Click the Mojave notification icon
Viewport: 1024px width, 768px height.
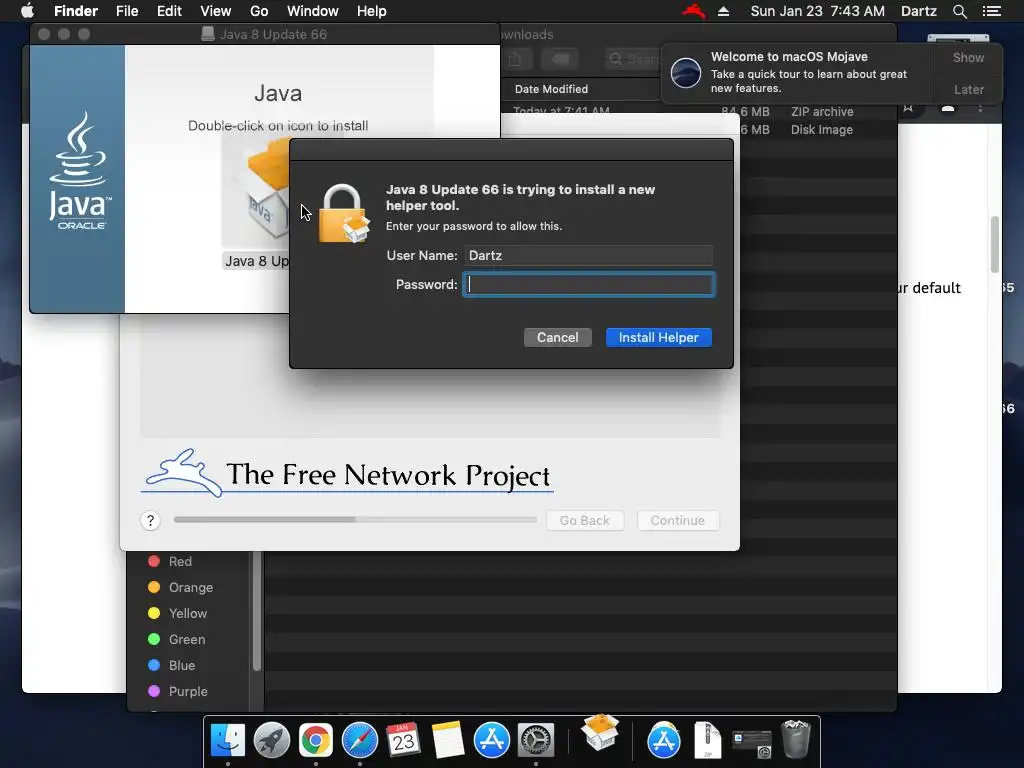(686, 72)
